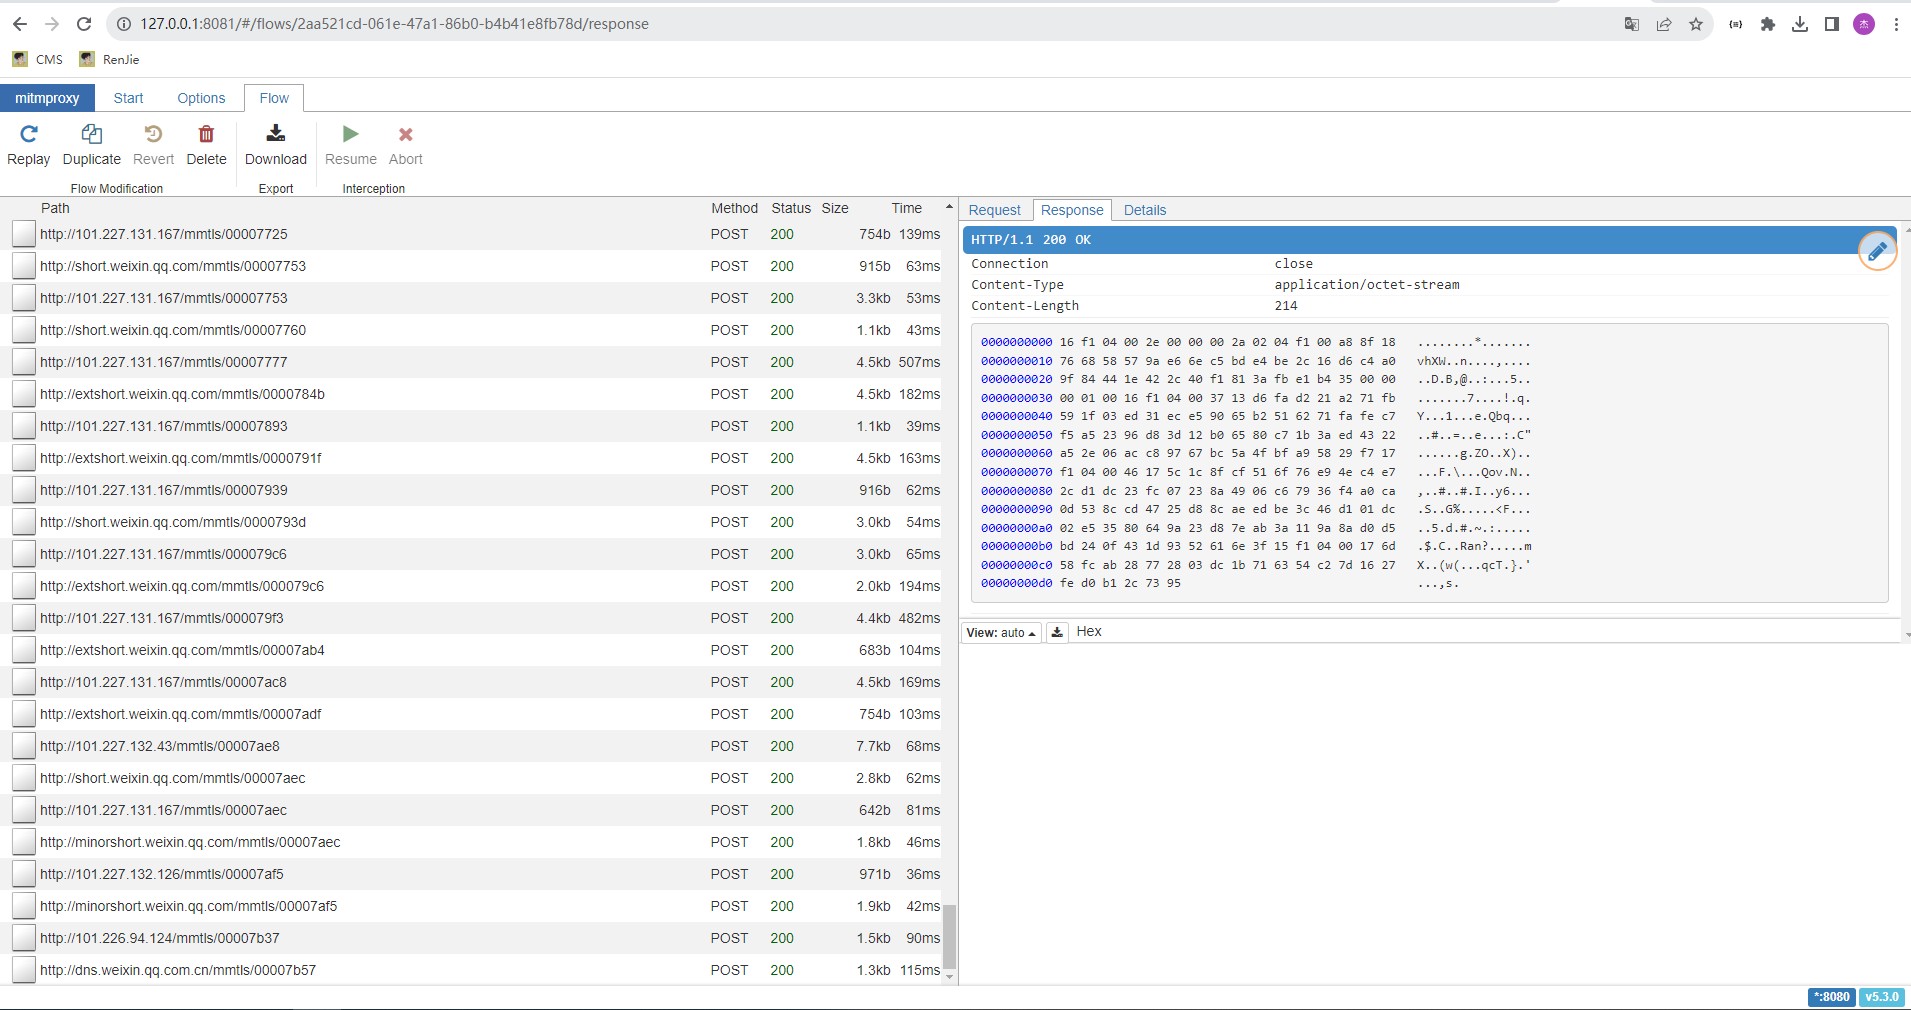Open the CMS bookmark
The image size is (1911, 1010).
point(38,59)
